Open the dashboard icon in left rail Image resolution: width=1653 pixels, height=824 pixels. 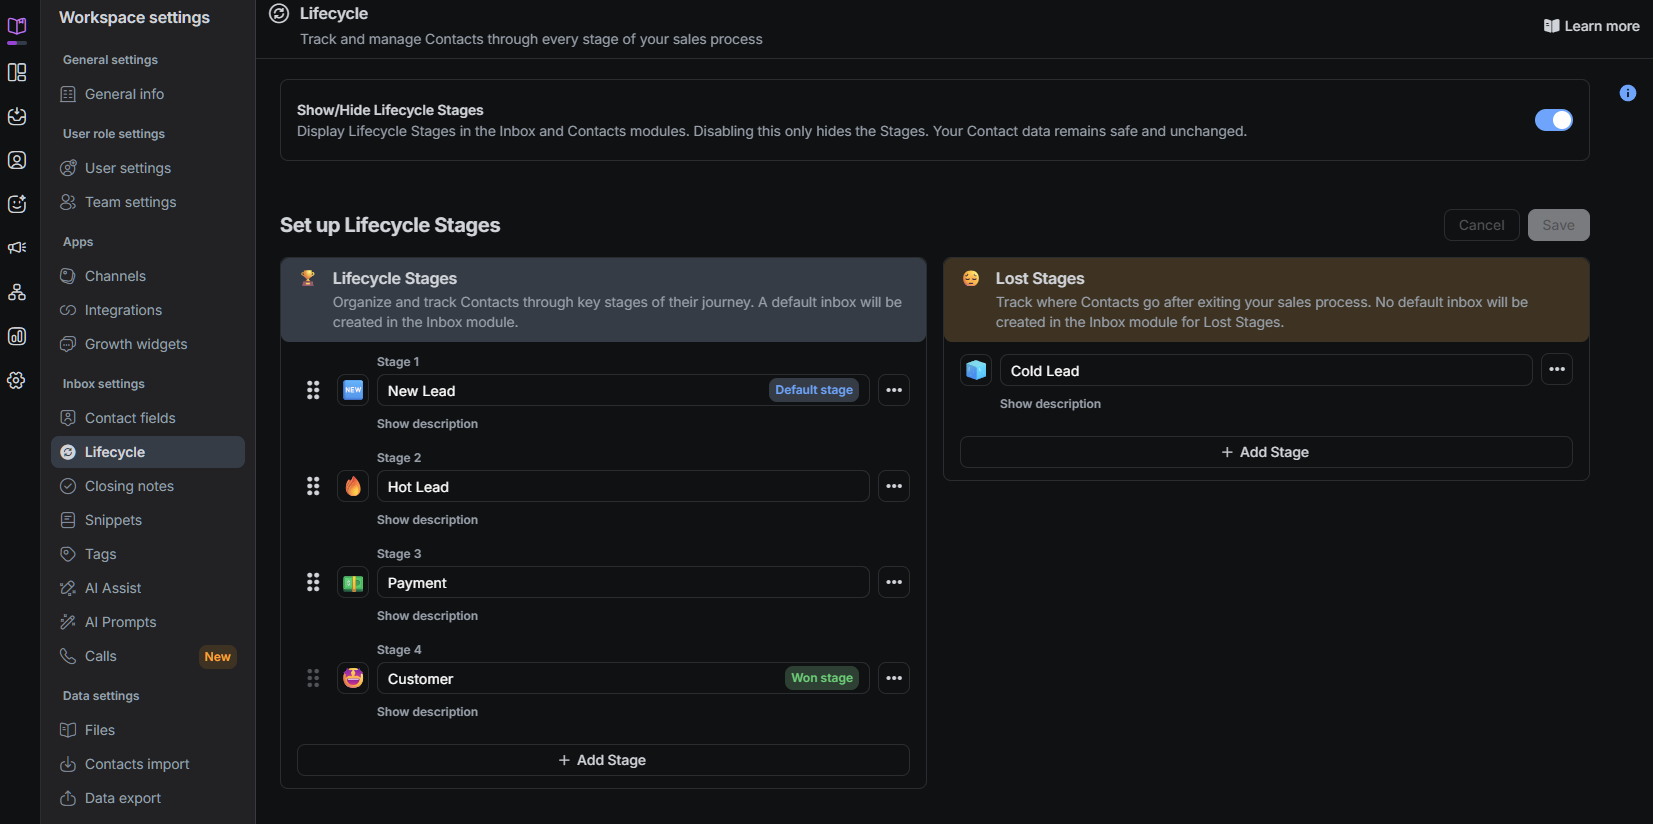[x=17, y=72]
